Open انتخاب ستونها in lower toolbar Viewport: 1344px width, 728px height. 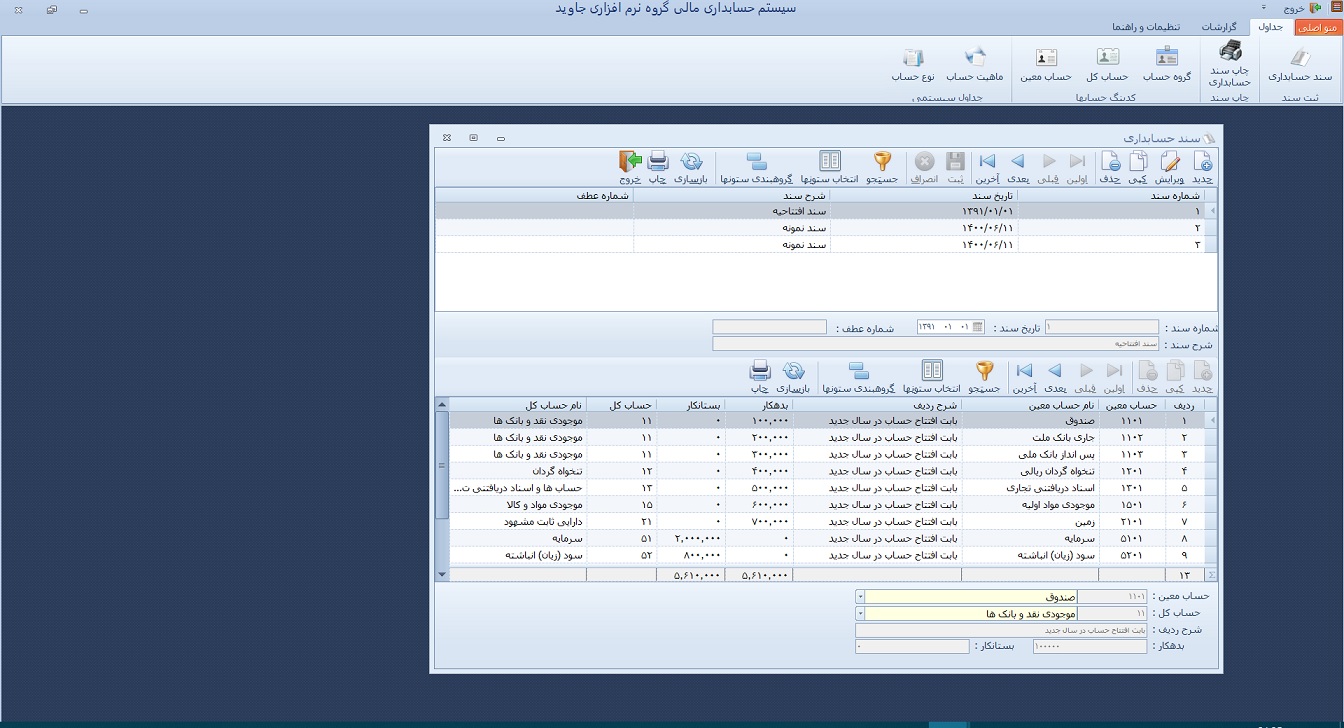(932, 377)
